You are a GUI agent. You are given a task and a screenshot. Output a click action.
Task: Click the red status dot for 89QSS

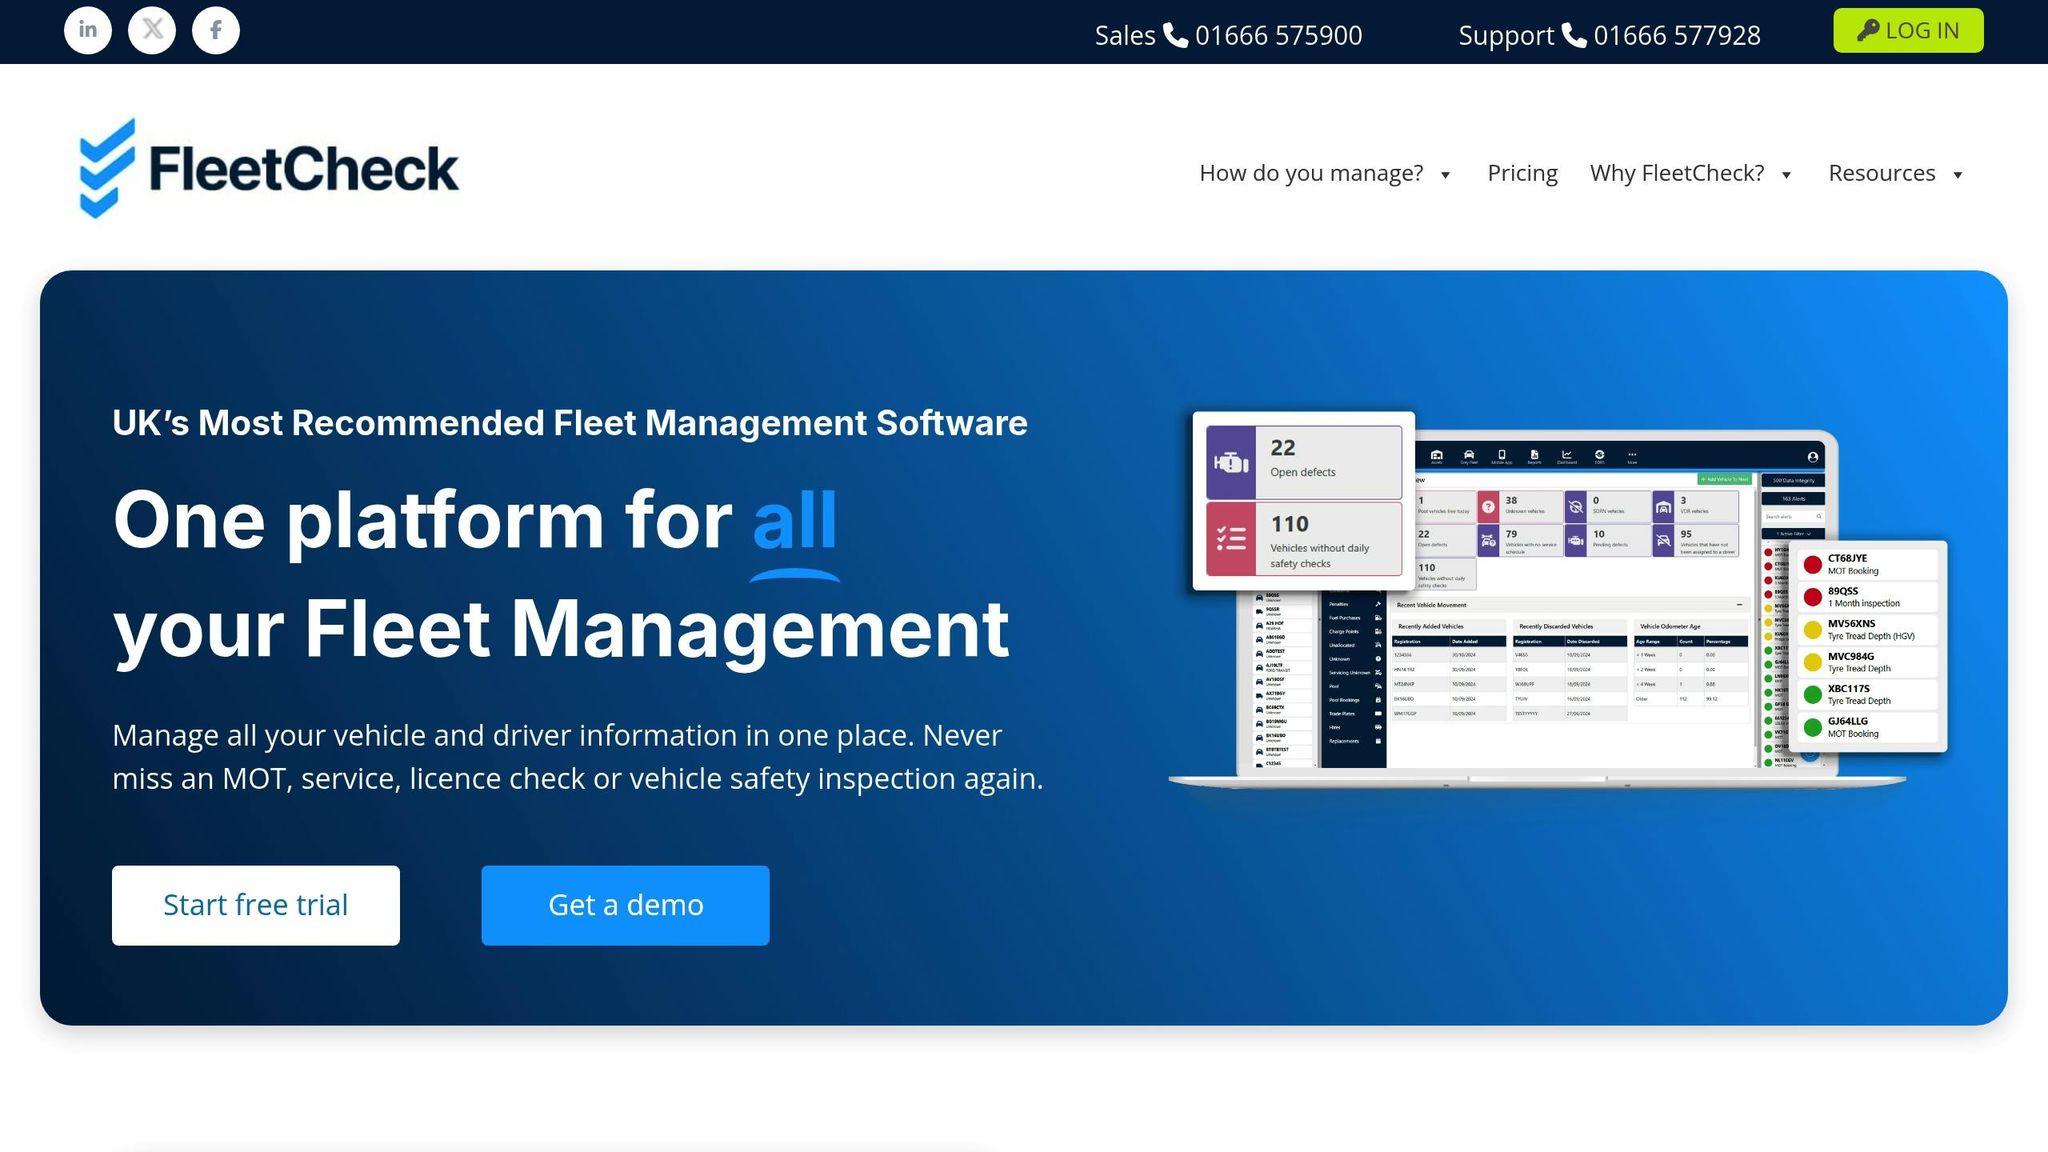click(1812, 597)
